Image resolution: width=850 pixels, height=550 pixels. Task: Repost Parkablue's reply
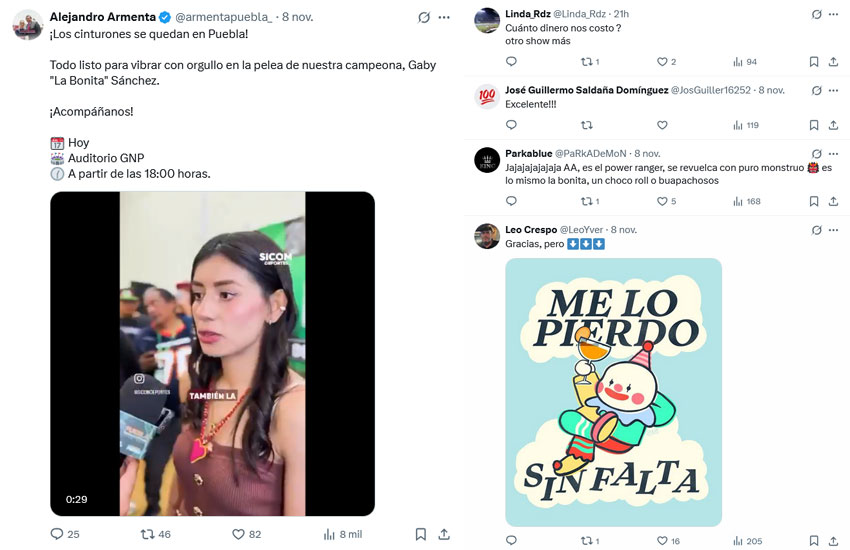click(587, 201)
